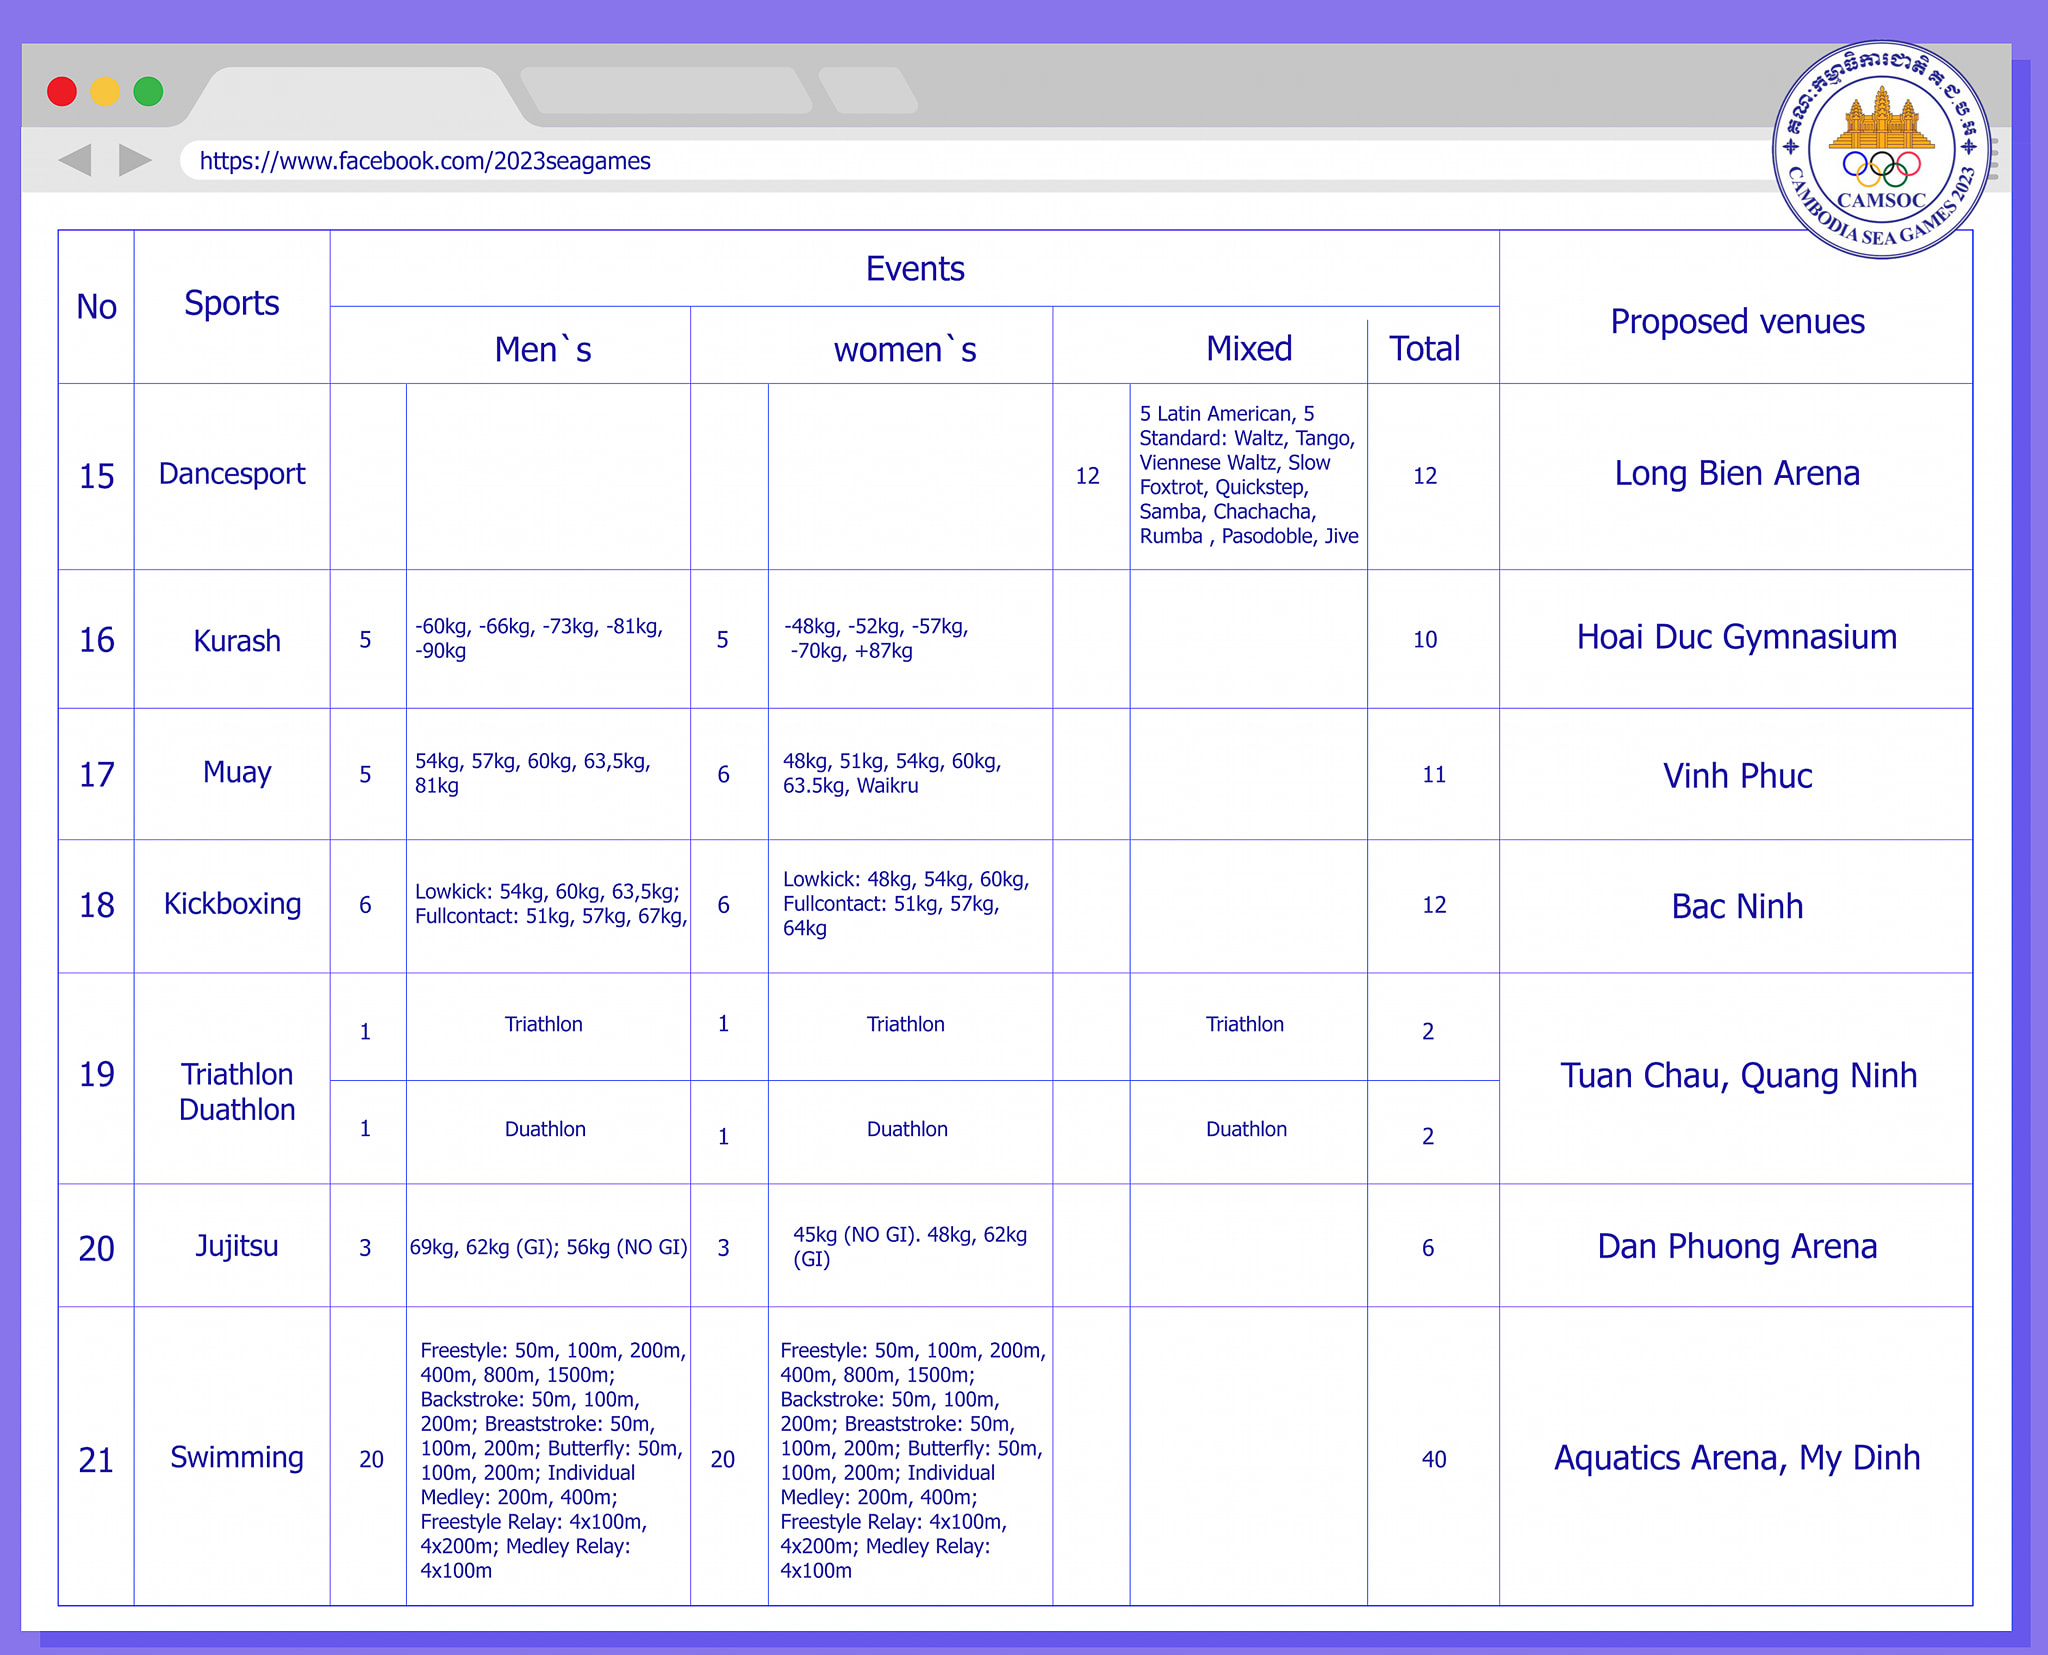The width and height of the screenshot is (2048, 1655).
Task: Click Swimming men's Freestyle events description
Action: tap(553, 1460)
